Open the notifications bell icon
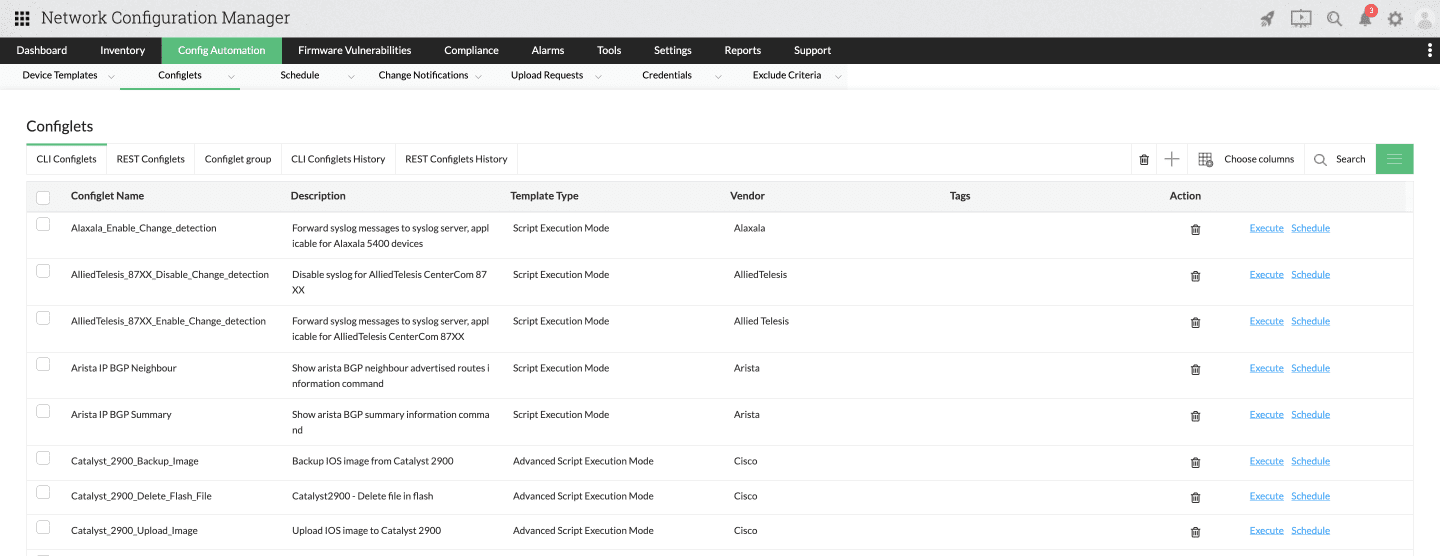Image resolution: width=1440 pixels, height=556 pixels. pos(1365,18)
